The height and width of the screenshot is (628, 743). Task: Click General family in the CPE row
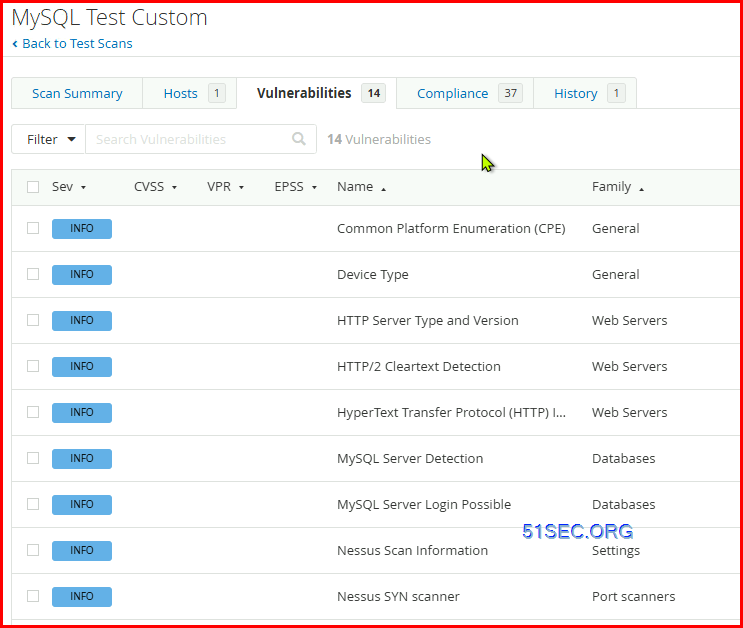(x=616, y=228)
